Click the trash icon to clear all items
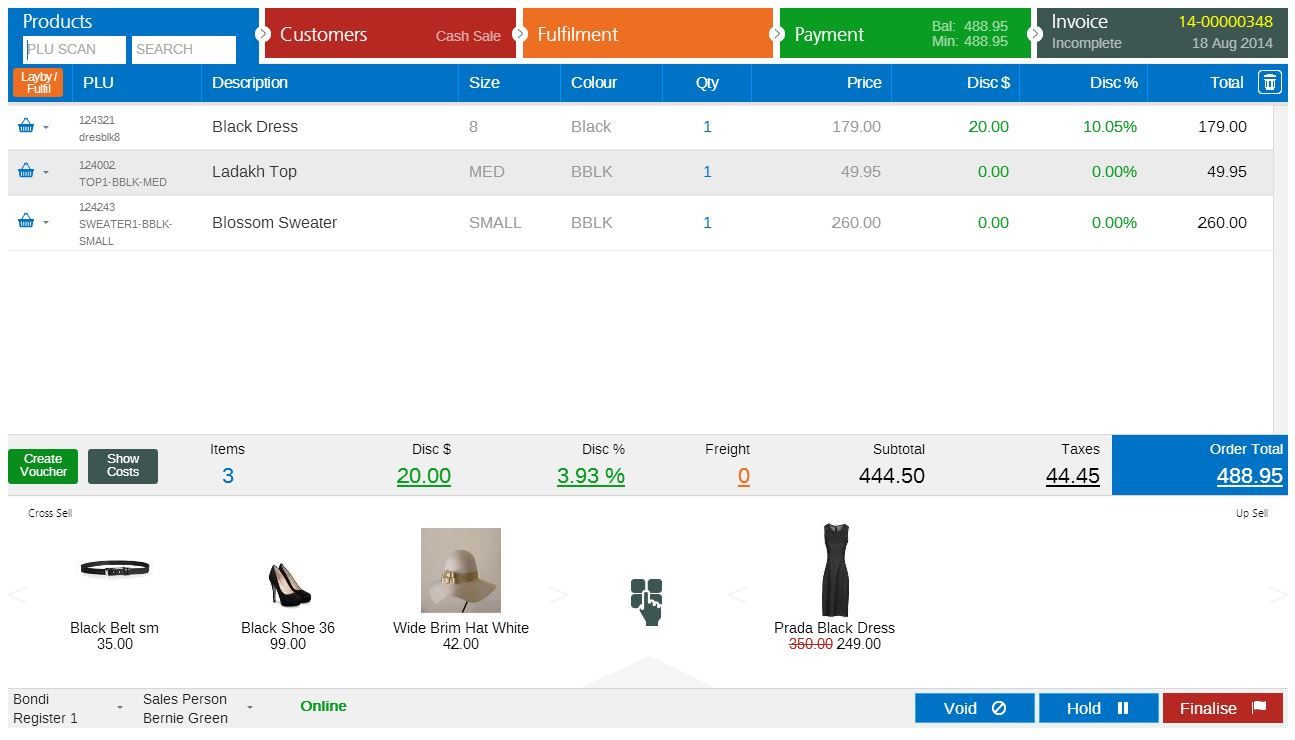1295x740 pixels. 1269,83
